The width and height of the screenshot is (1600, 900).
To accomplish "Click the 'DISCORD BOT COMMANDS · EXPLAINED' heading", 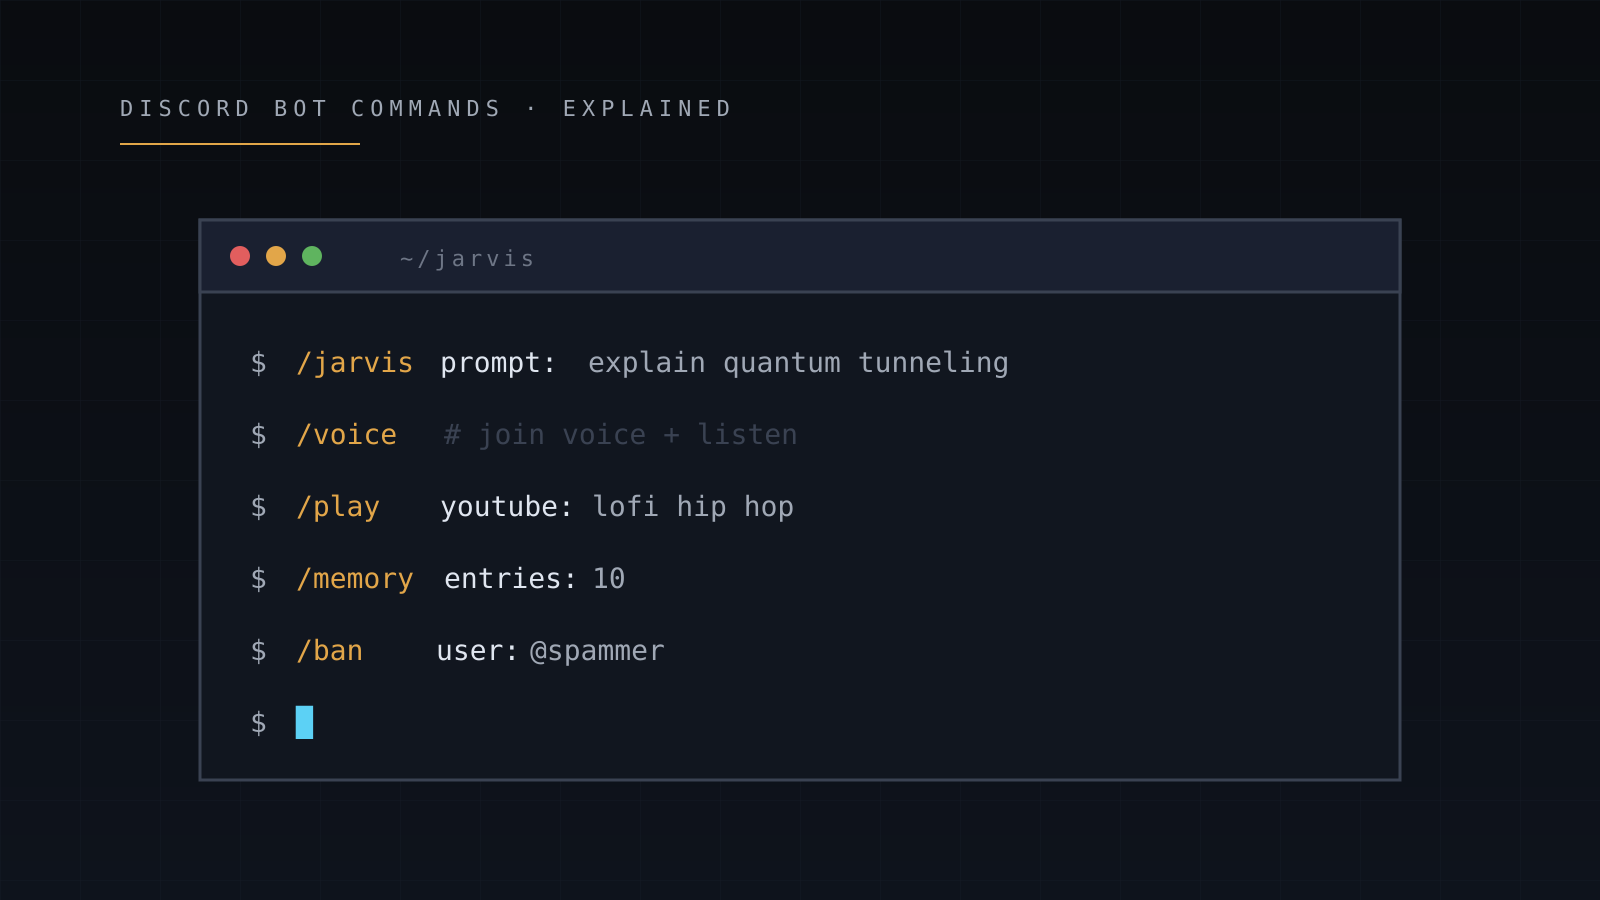I will coord(427,108).
